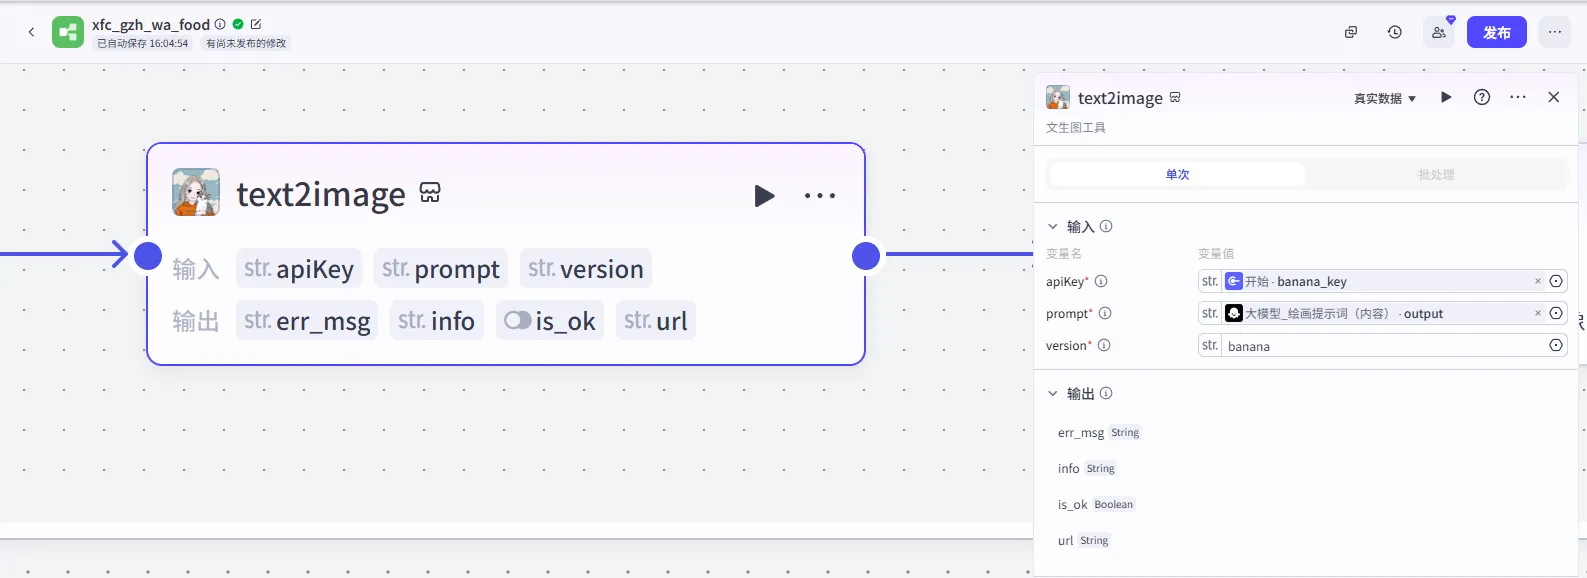Click the prompt input tag on node
The image size is (1587, 578).
441,268
